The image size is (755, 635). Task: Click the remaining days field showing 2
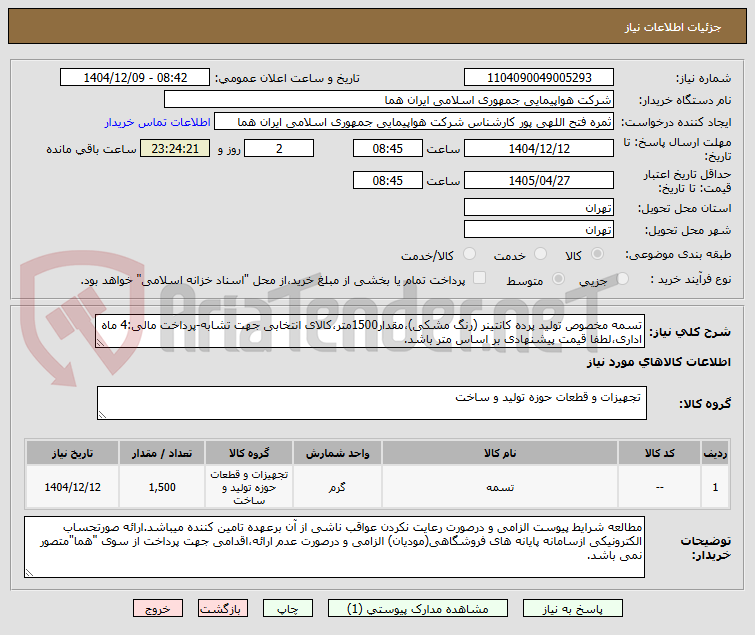click(x=279, y=148)
